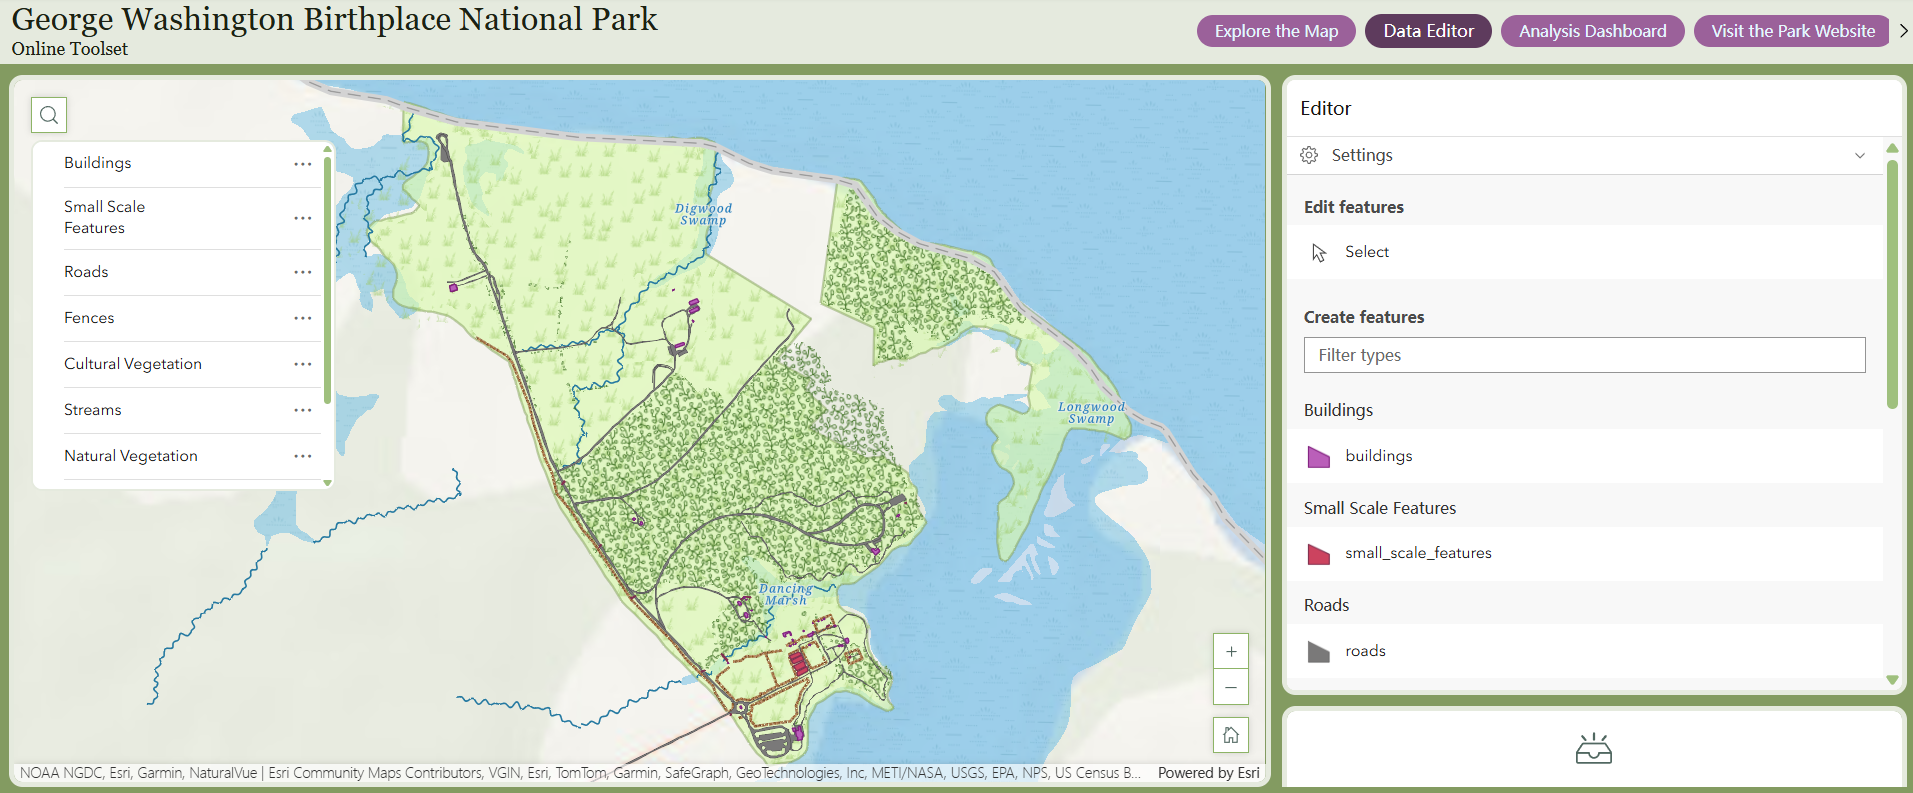Image resolution: width=1913 pixels, height=793 pixels.
Task: Click the Filter types input field
Action: [1584, 355]
